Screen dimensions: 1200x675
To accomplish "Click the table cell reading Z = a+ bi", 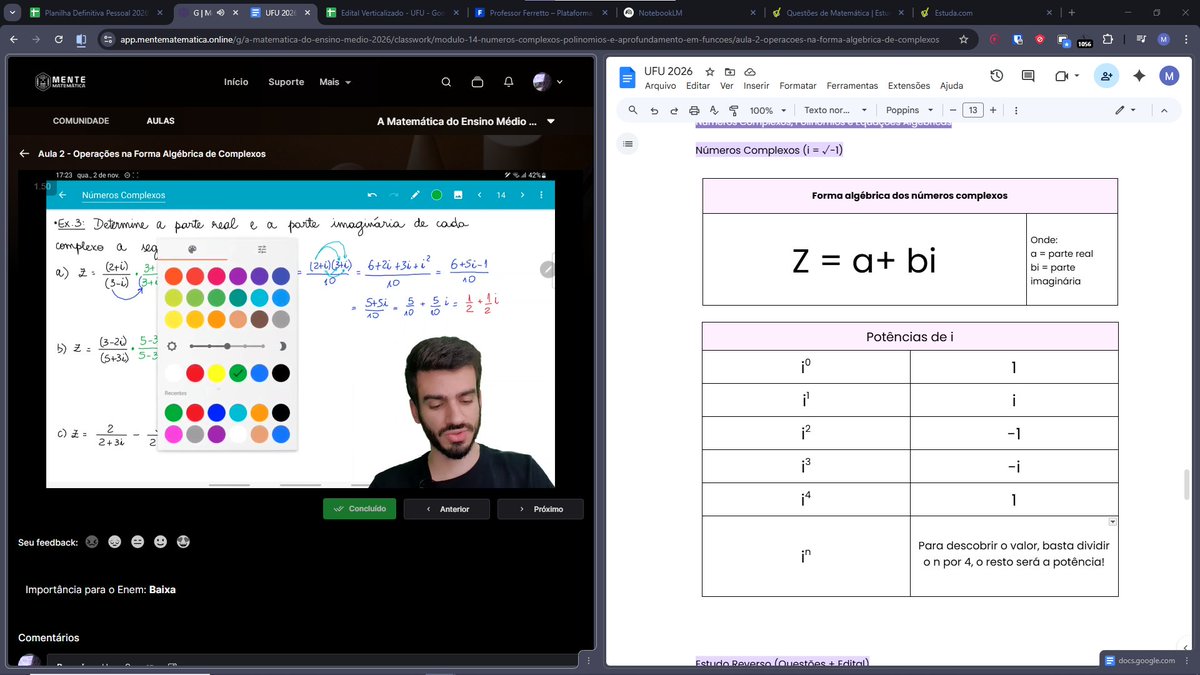I will 864,260.
